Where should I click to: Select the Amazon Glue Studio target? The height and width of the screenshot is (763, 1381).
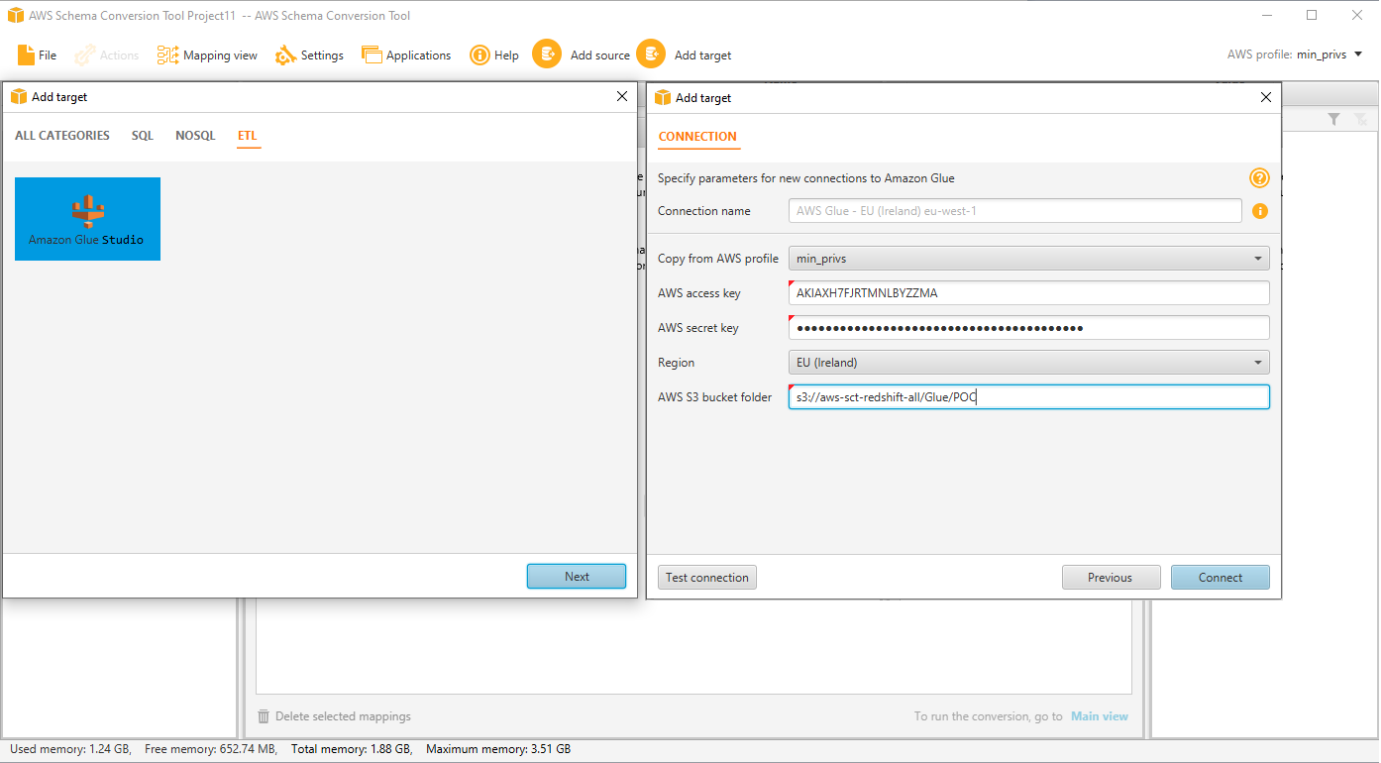[x=87, y=218]
